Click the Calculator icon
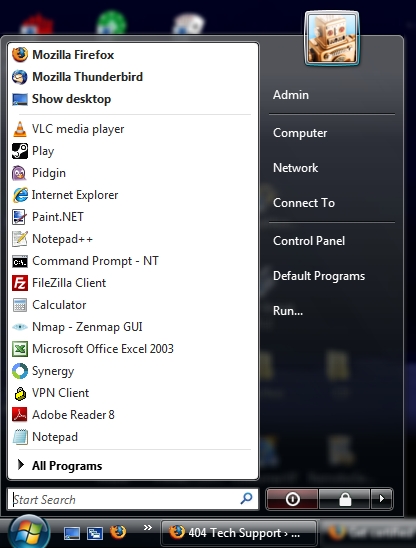The height and width of the screenshot is (548, 416). pos(20,305)
